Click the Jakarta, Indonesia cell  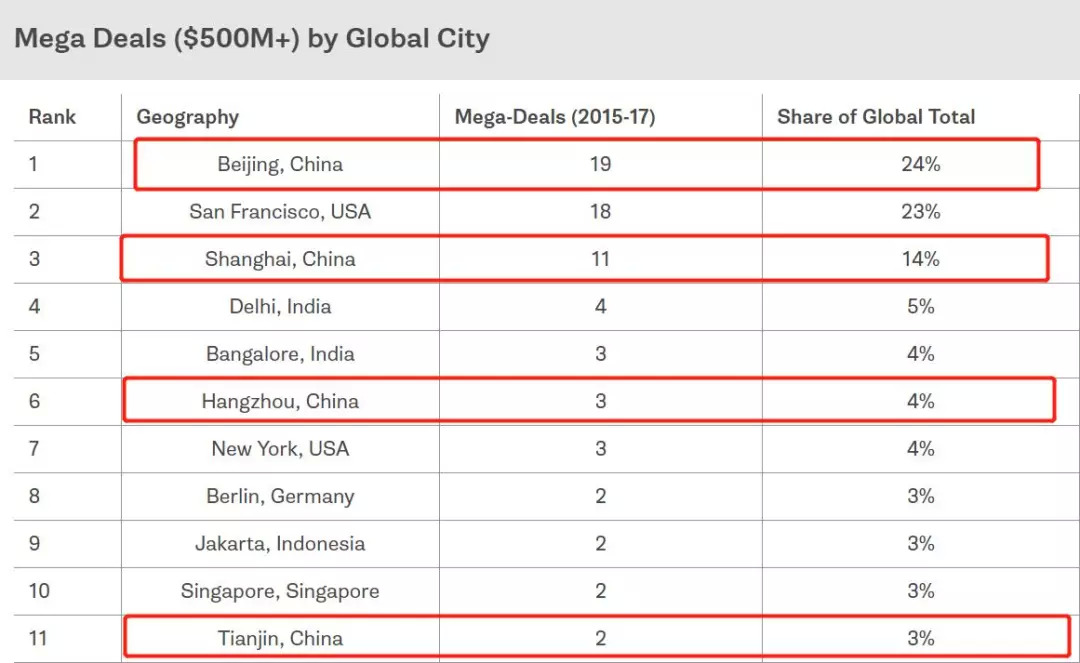[x=280, y=544]
